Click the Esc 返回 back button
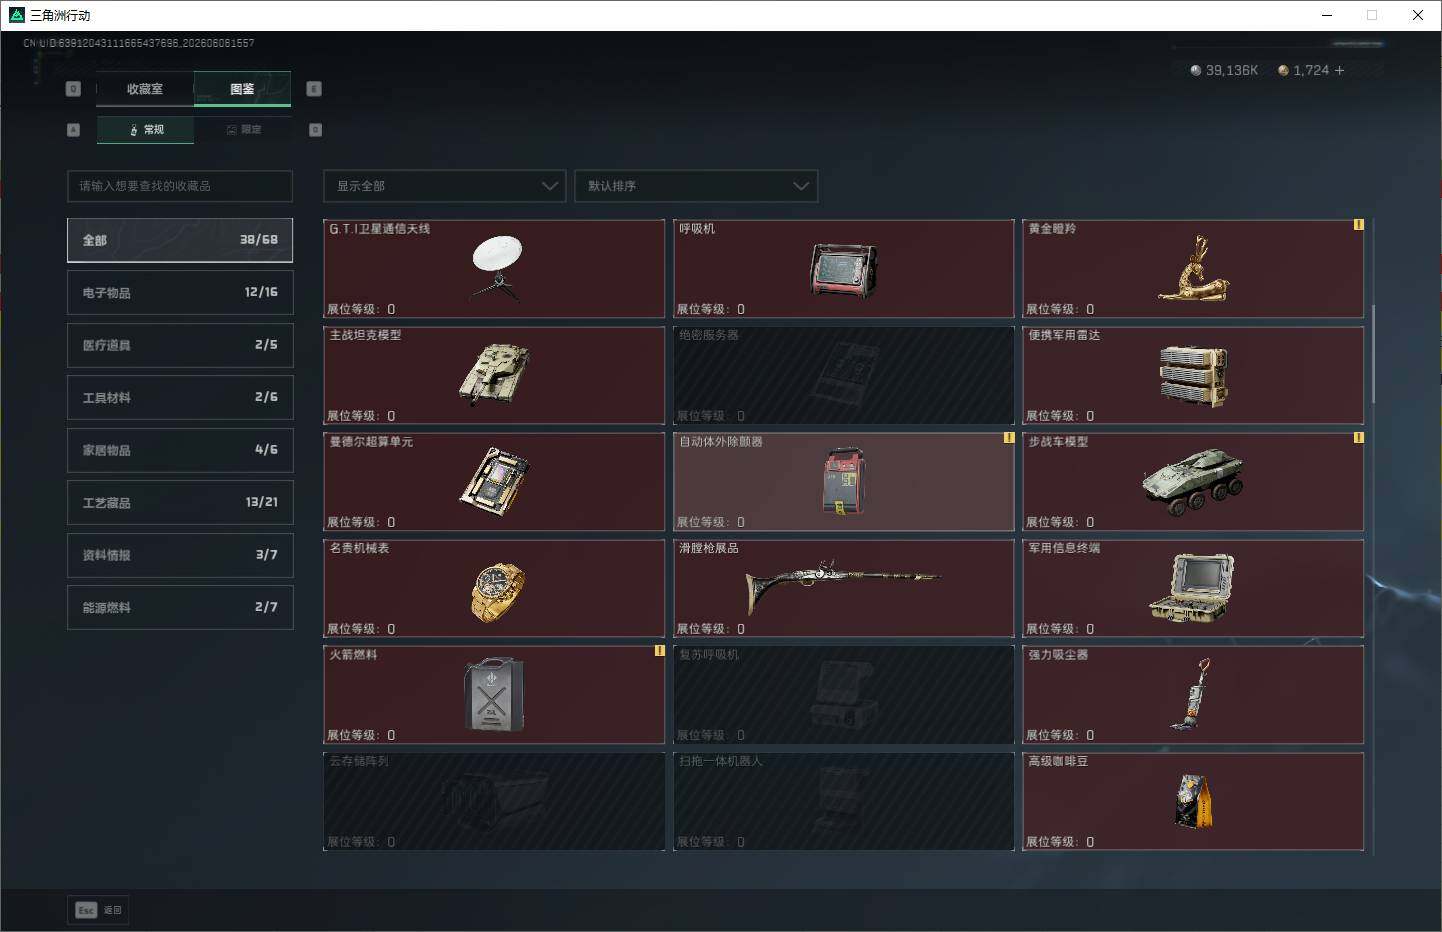Screen dimensions: 1442x932 pyautogui.click(x=98, y=910)
